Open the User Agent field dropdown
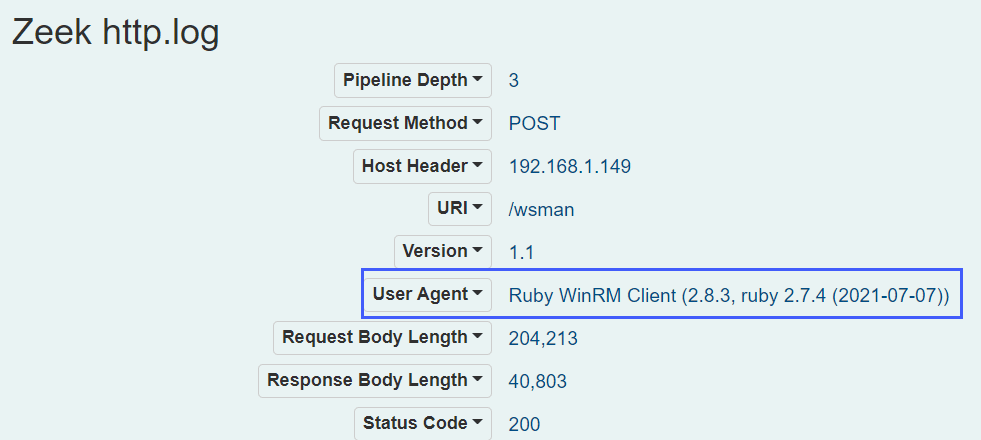This screenshot has height=440, width=981. [x=427, y=294]
